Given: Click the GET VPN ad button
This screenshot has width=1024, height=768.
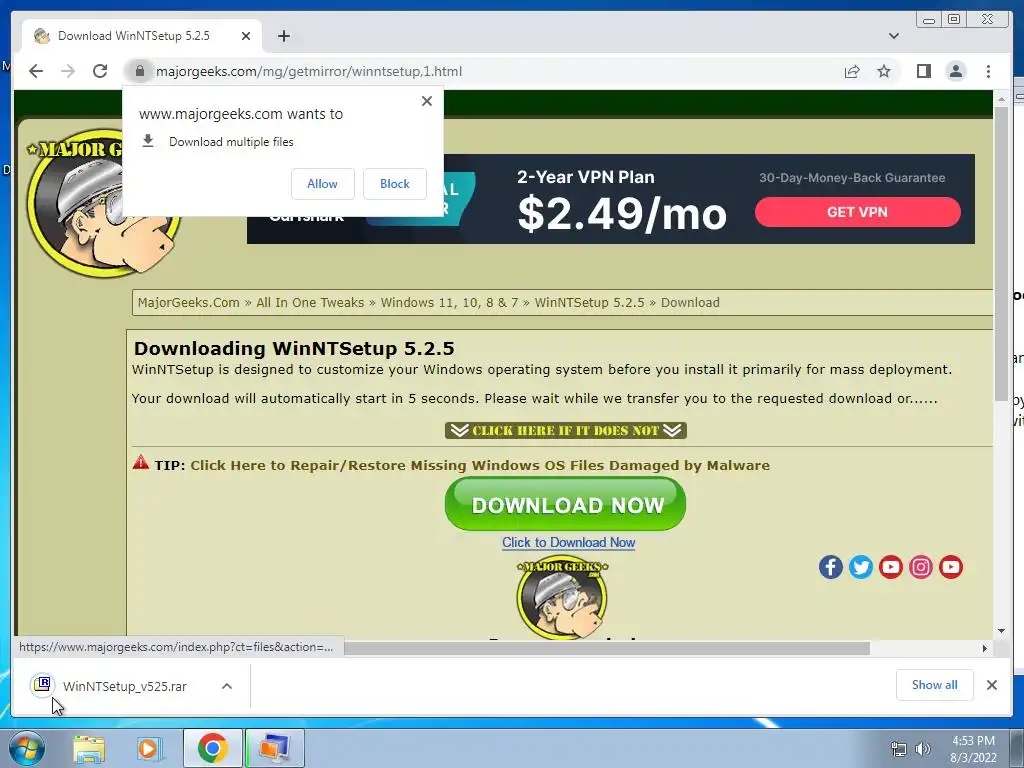Looking at the screenshot, I should (857, 212).
